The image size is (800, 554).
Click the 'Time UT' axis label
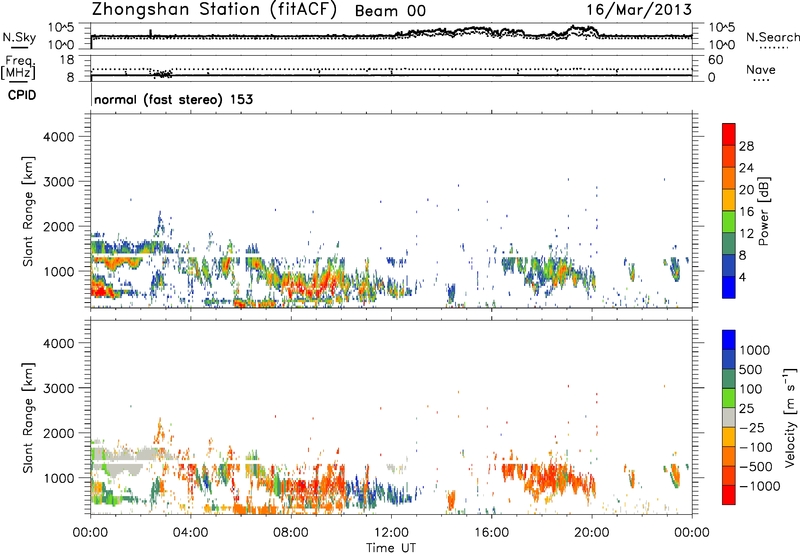point(391,548)
